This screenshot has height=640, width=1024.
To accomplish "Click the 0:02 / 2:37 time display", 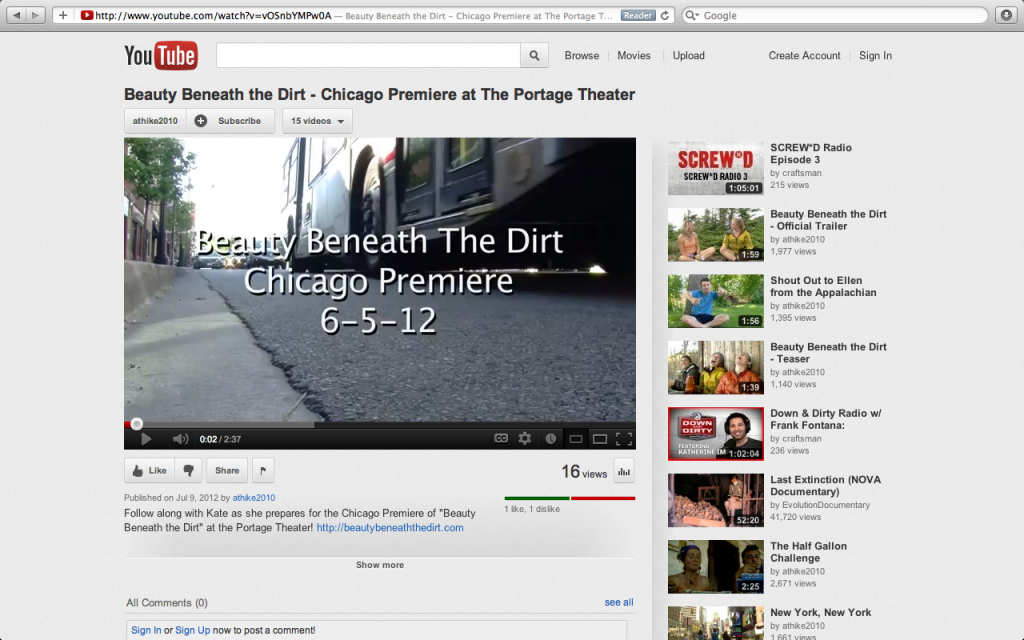I will coord(220,439).
